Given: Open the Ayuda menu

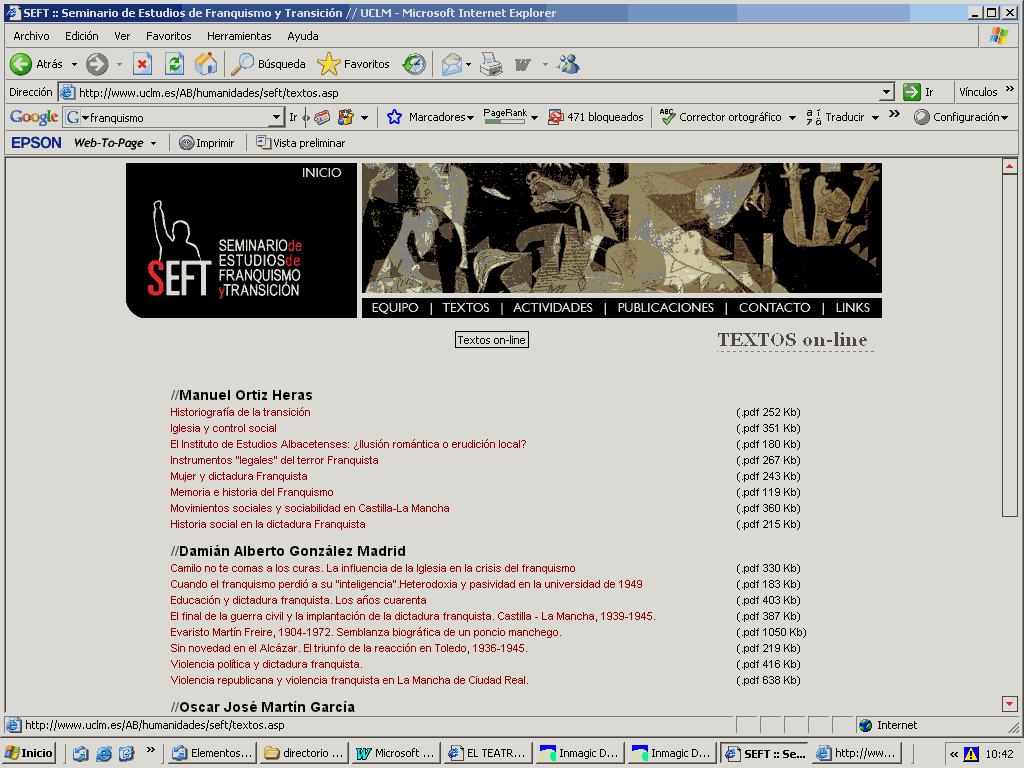Looking at the screenshot, I should point(303,36).
